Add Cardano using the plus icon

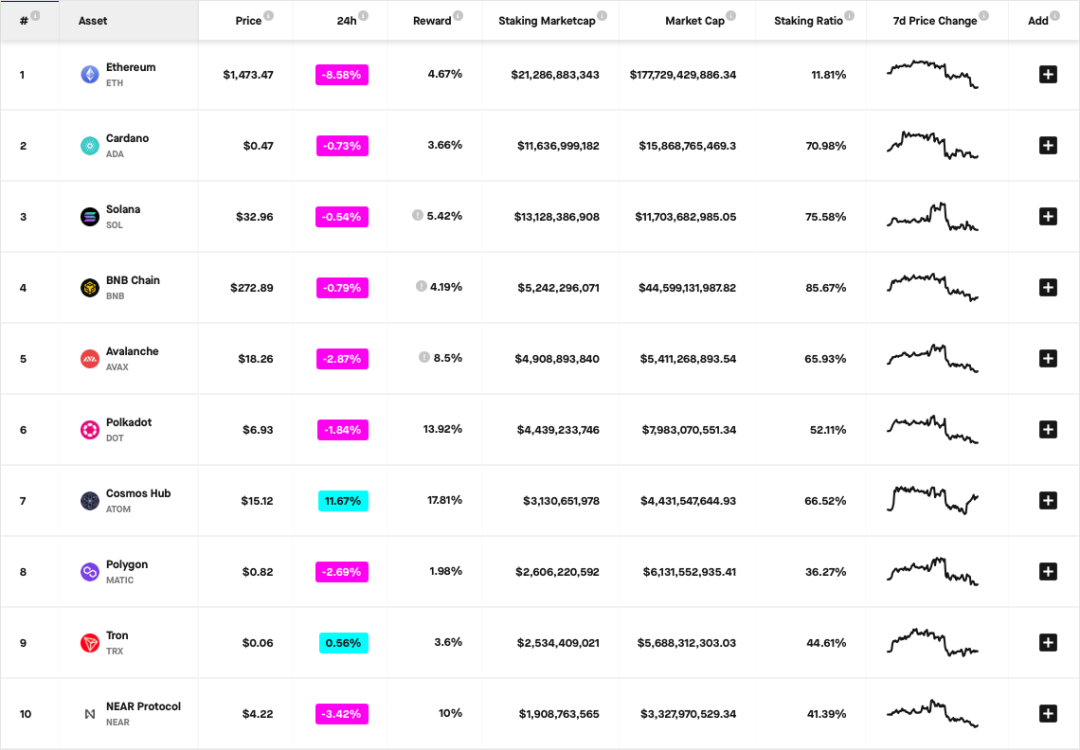click(1048, 145)
